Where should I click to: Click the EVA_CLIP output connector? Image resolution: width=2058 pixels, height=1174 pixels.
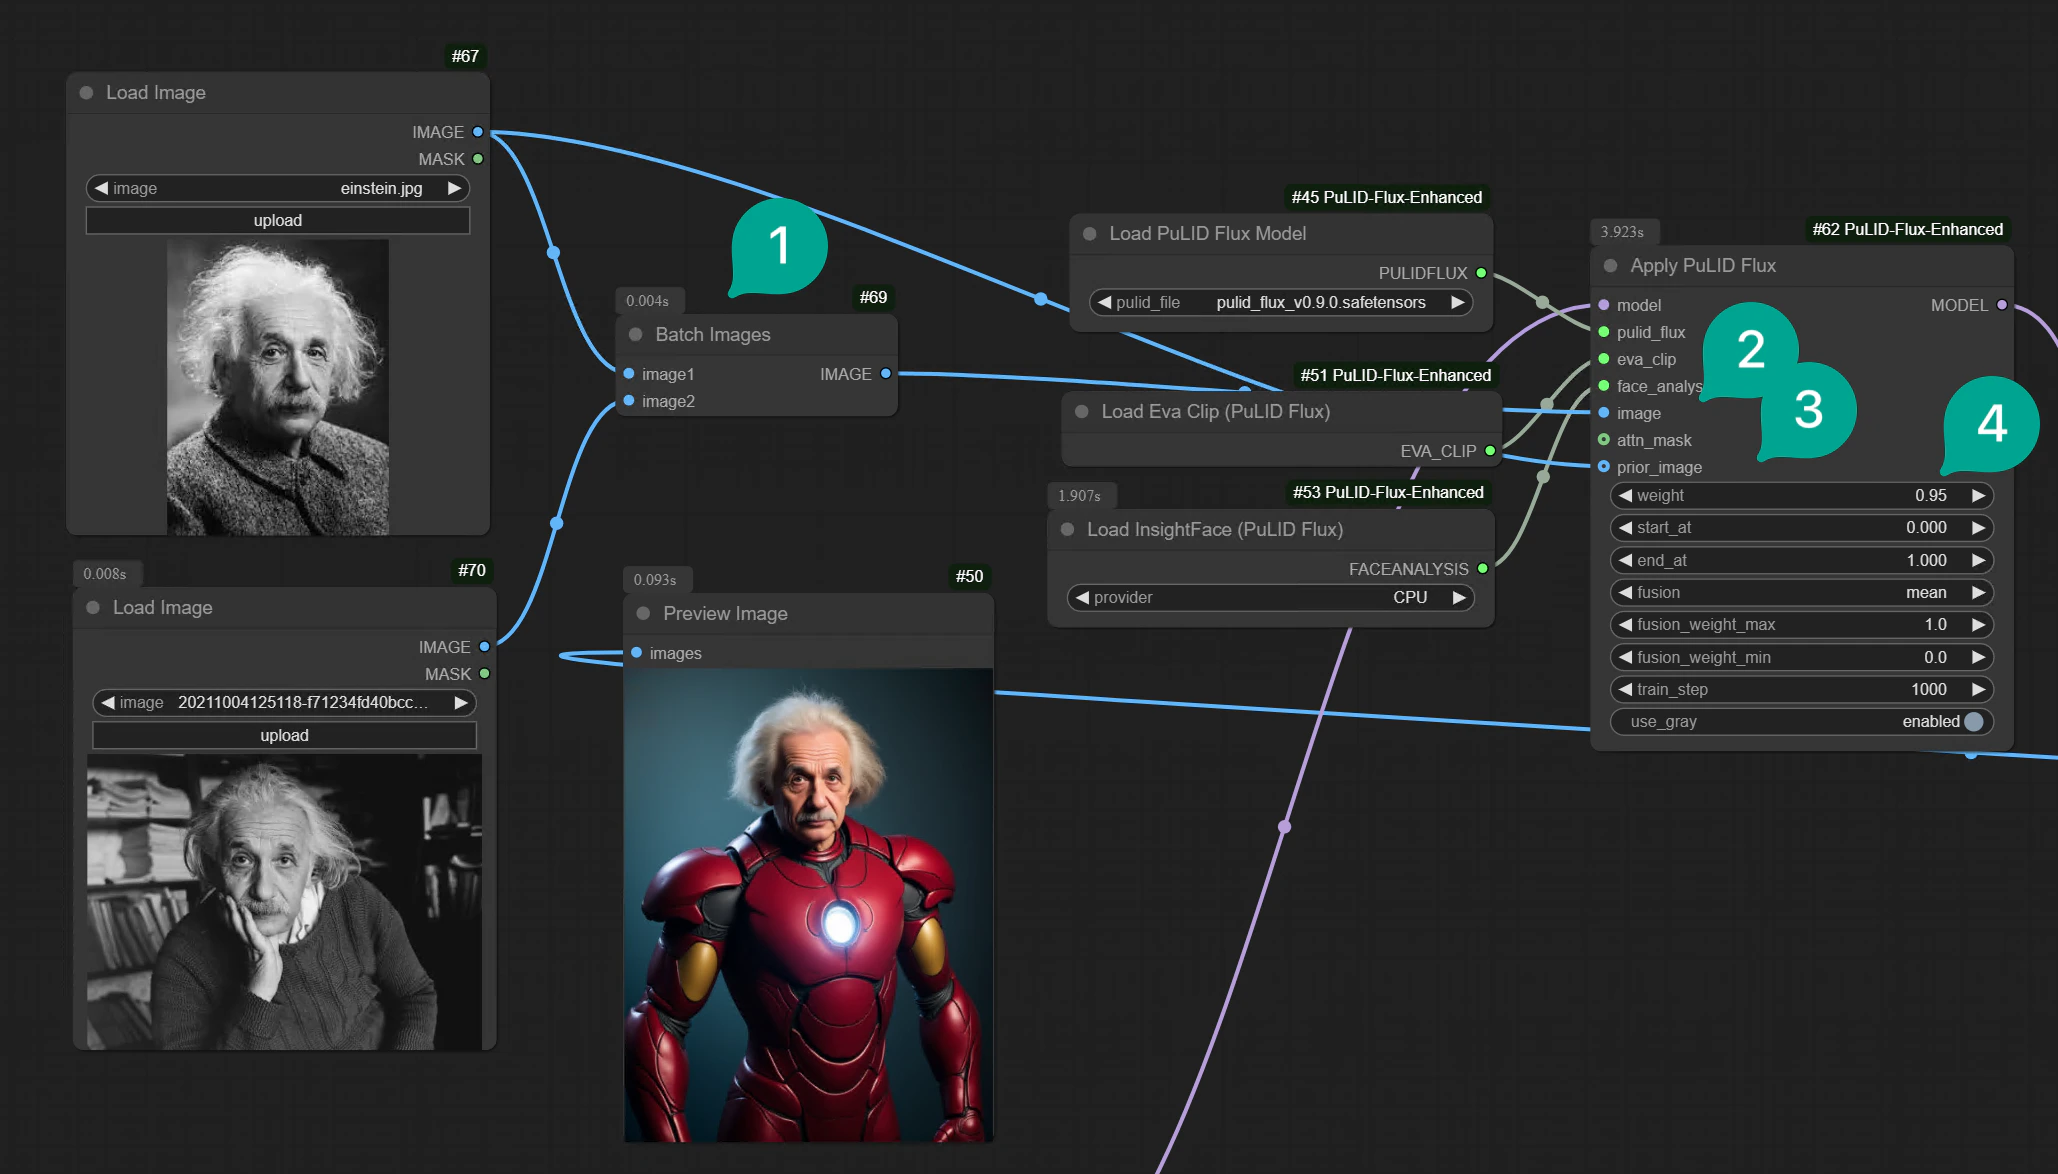coord(1490,451)
